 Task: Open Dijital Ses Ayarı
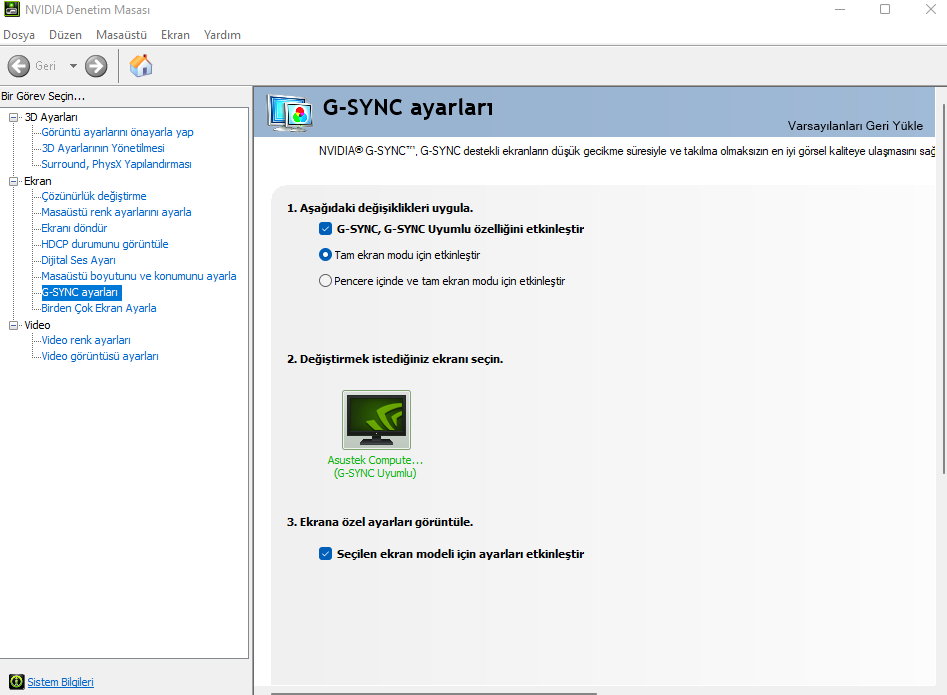78,260
